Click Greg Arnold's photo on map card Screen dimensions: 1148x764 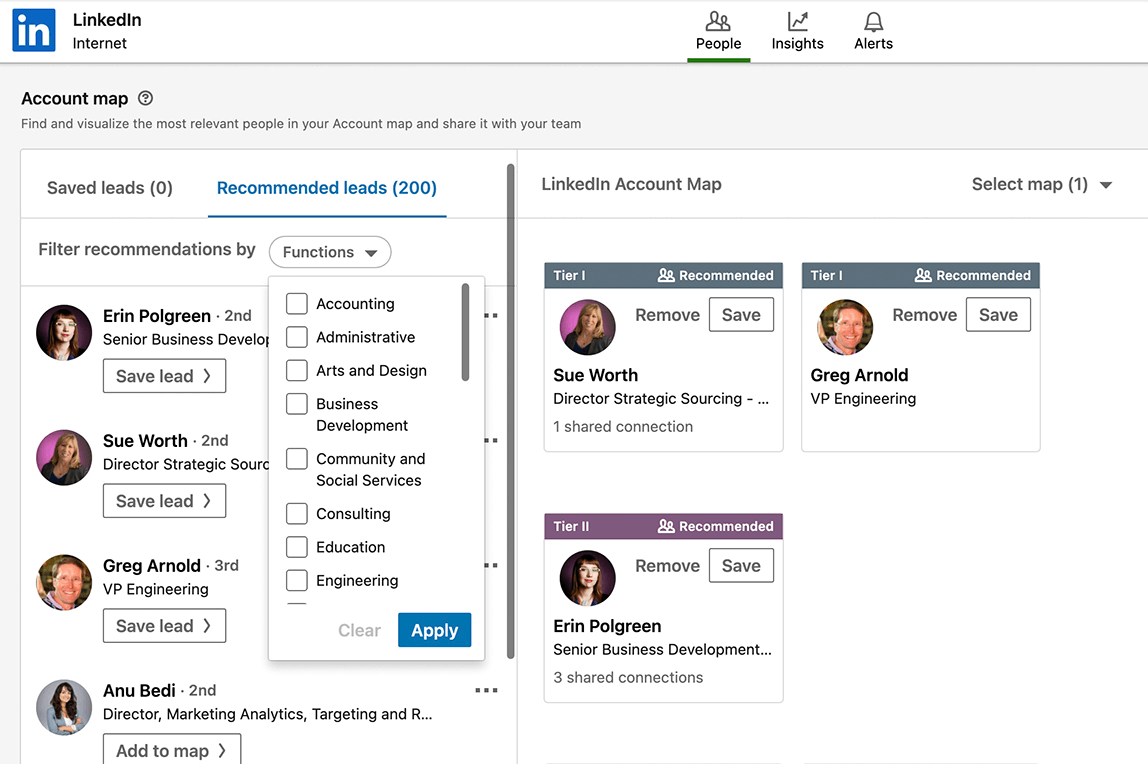pos(845,327)
